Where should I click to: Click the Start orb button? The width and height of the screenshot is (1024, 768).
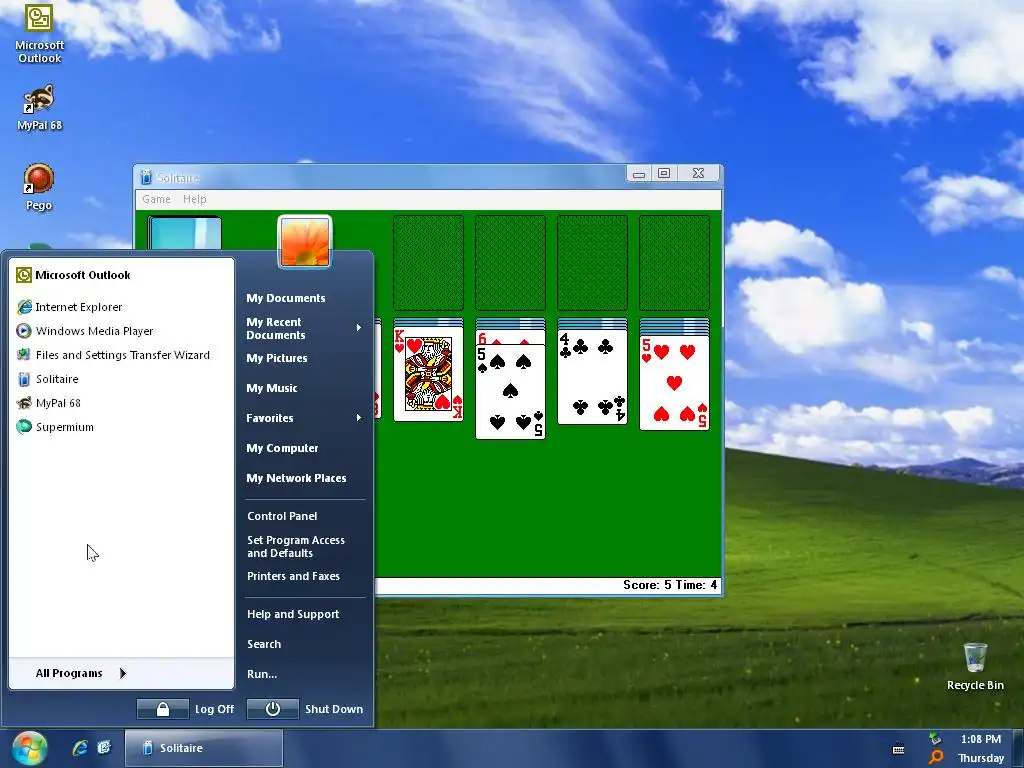pos(29,748)
